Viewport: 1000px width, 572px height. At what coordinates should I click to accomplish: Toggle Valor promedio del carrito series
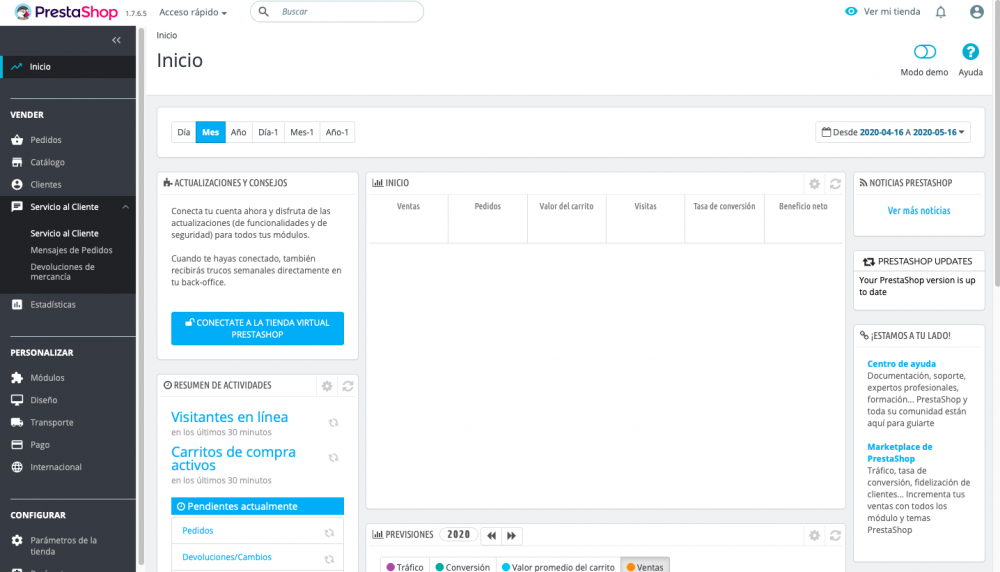[x=558, y=567]
